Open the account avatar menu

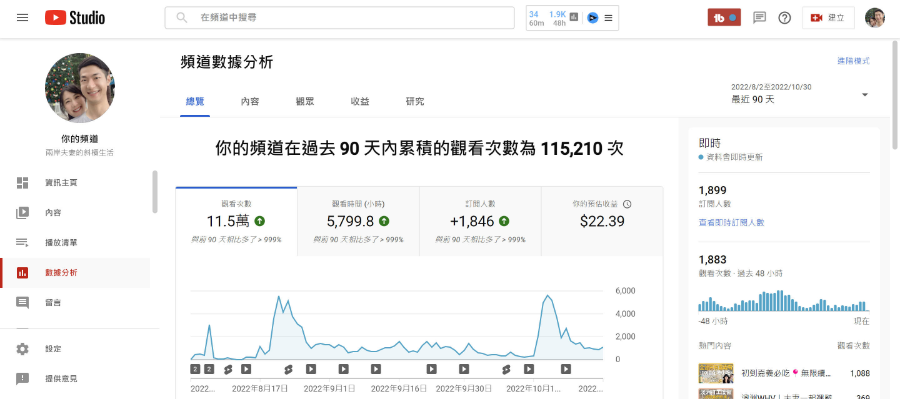click(x=875, y=18)
